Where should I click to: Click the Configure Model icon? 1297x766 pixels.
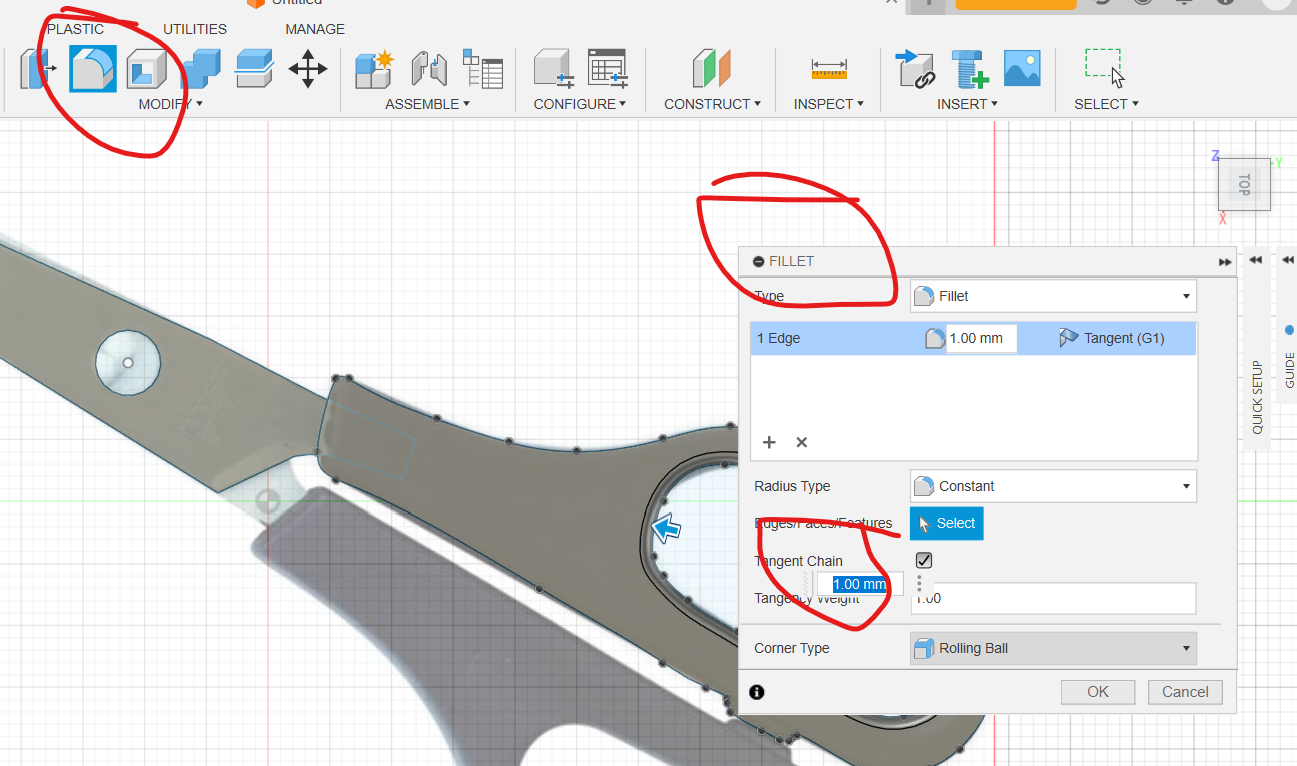(x=553, y=69)
